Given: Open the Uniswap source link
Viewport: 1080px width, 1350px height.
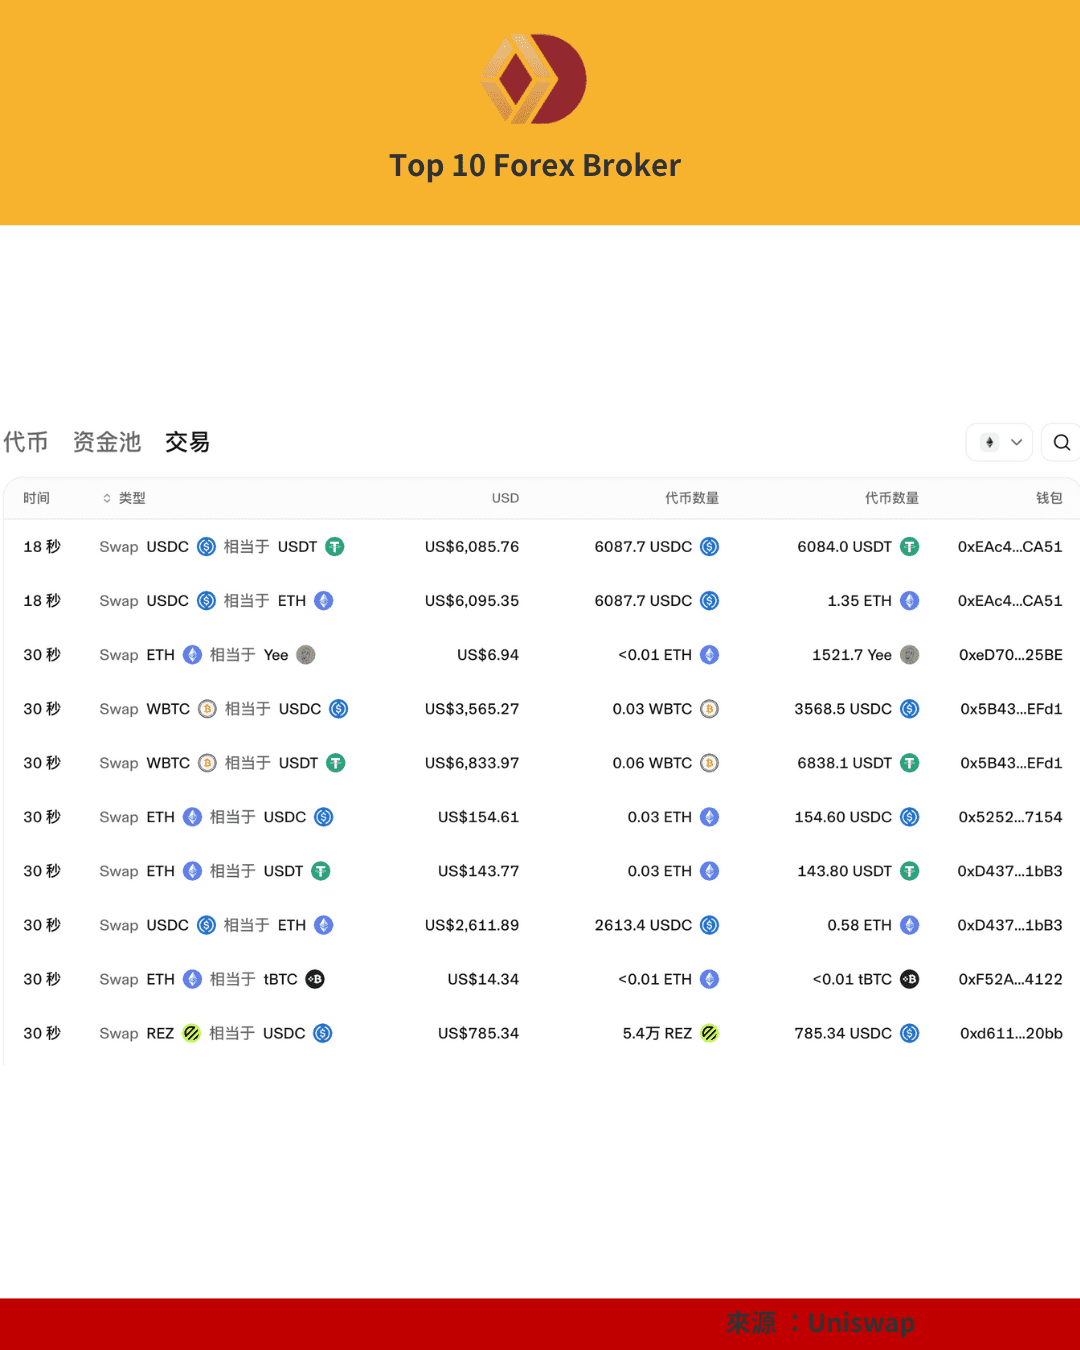Looking at the screenshot, I should (x=862, y=1322).
